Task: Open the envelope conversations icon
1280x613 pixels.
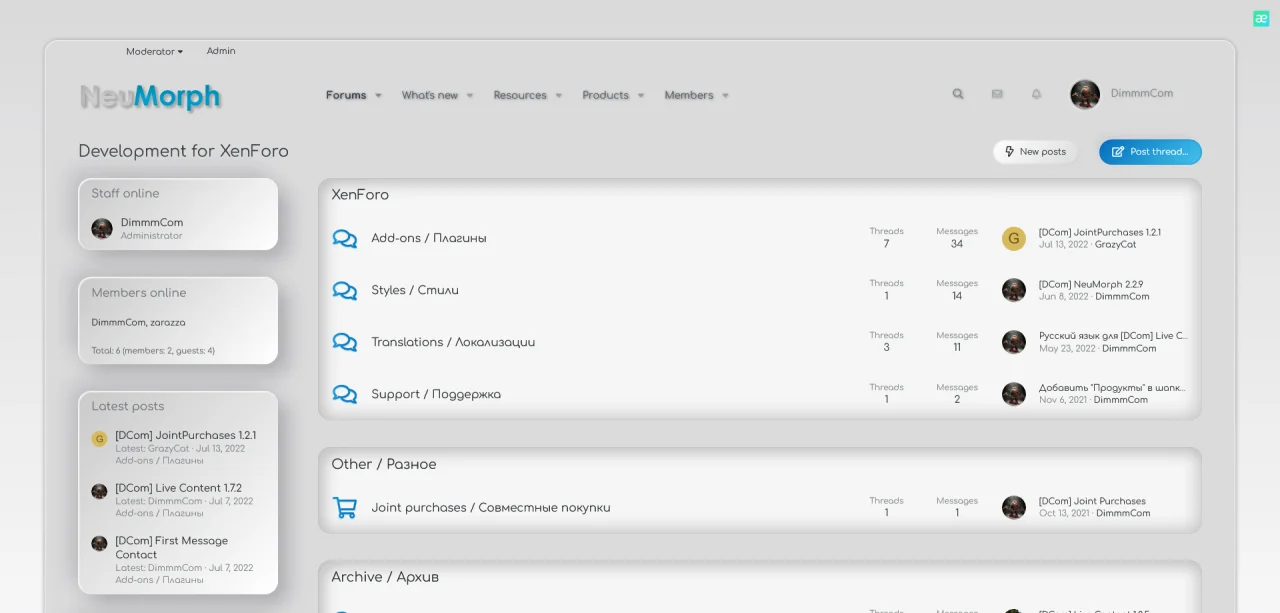Action: tap(997, 93)
